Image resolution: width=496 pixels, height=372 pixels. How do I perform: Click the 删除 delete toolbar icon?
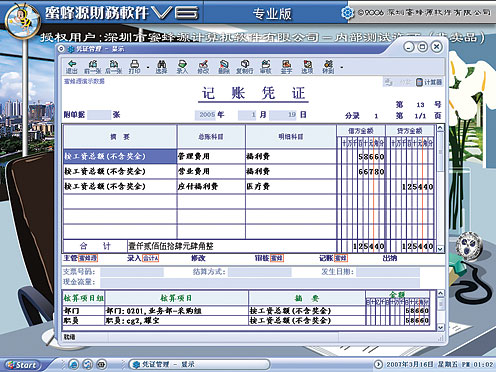[x=224, y=67]
